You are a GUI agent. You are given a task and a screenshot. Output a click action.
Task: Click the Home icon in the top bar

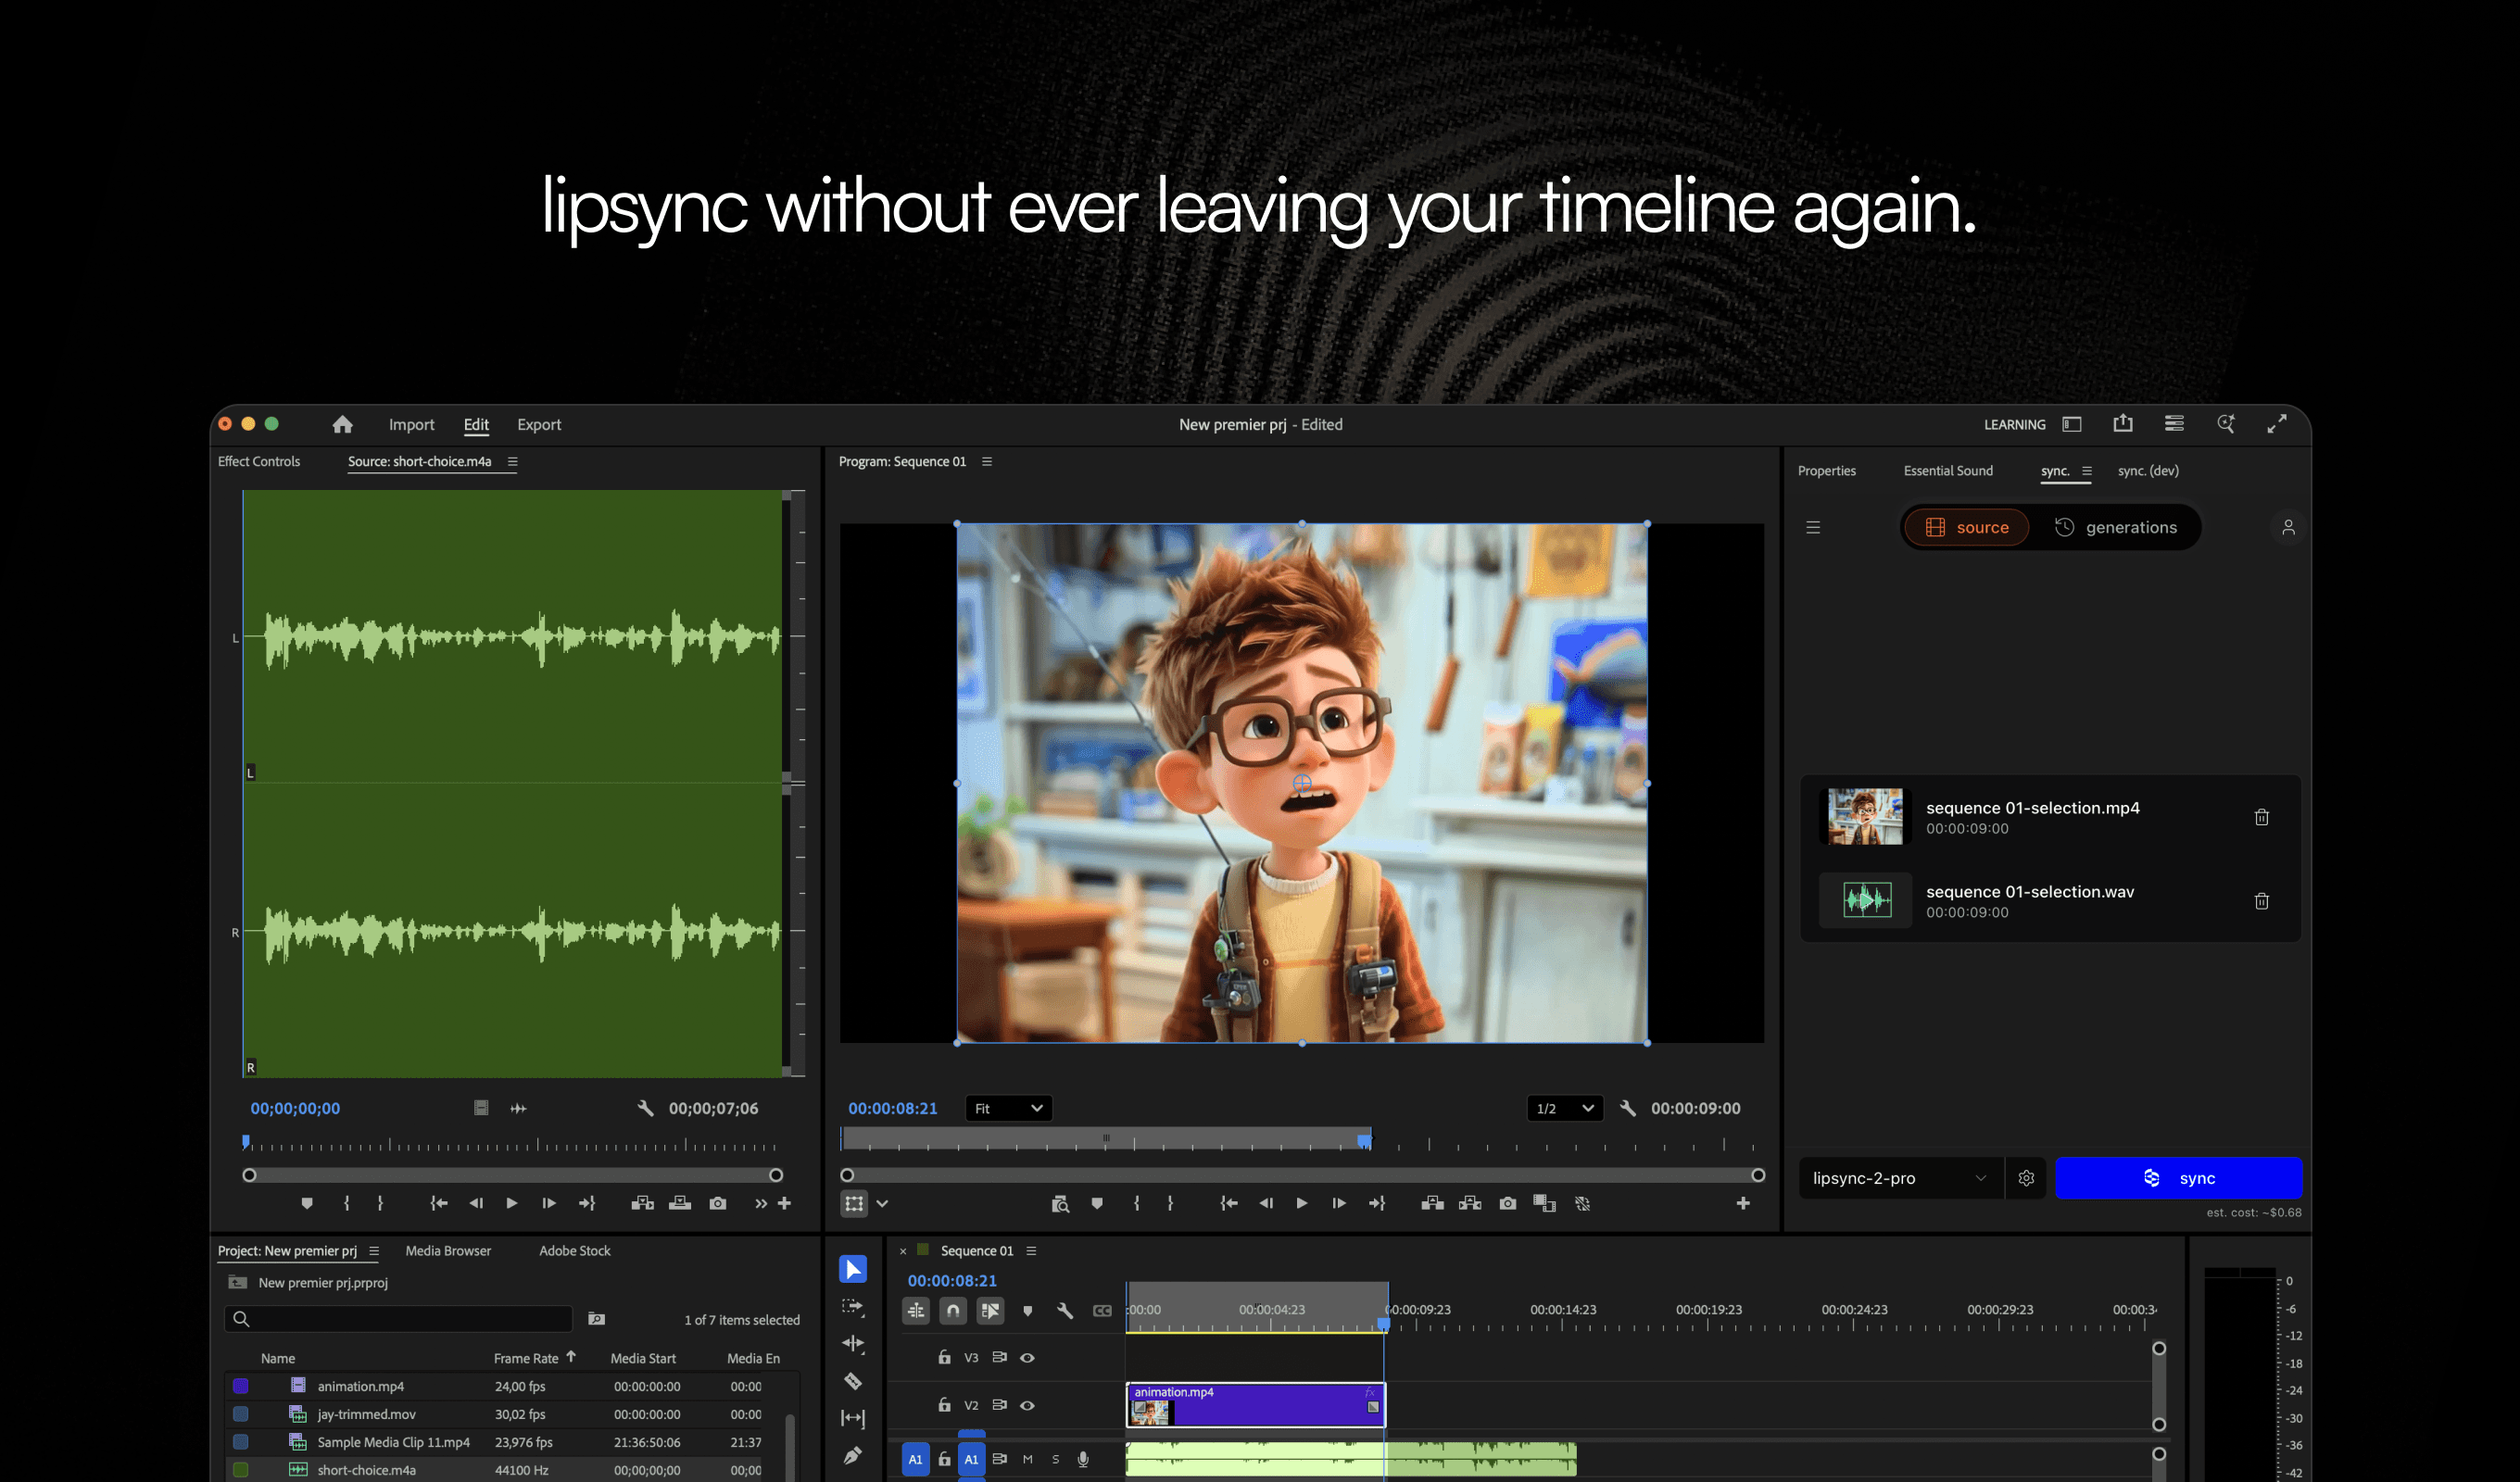pos(342,424)
